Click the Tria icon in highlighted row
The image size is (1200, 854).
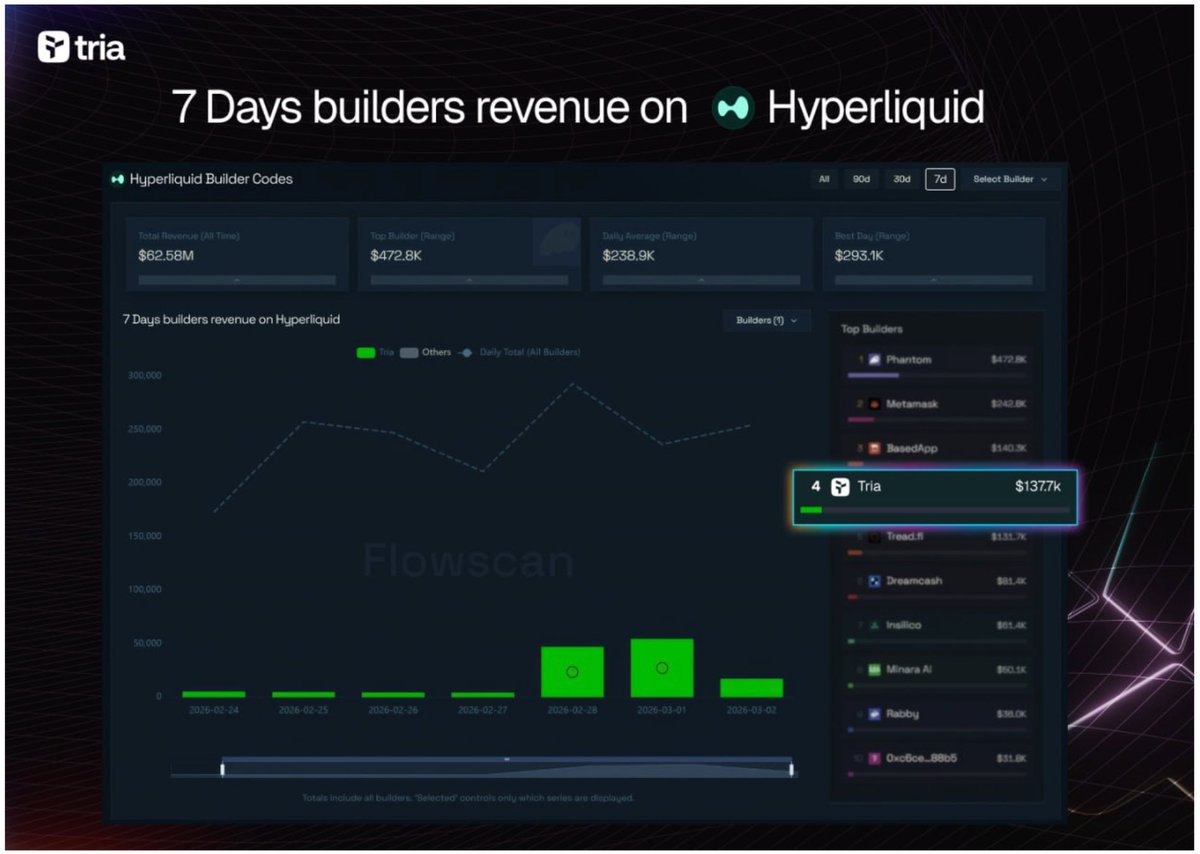point(841,487)
